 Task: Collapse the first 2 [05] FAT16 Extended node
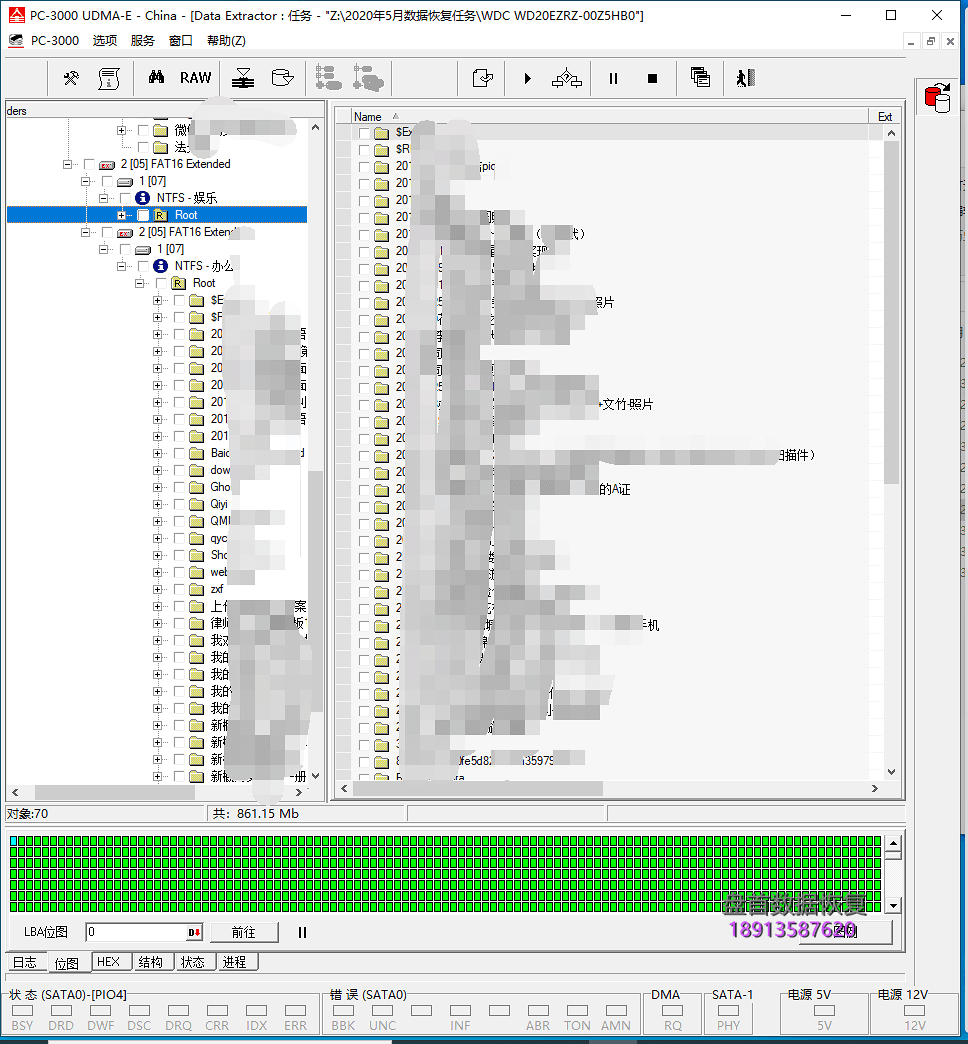67,164
